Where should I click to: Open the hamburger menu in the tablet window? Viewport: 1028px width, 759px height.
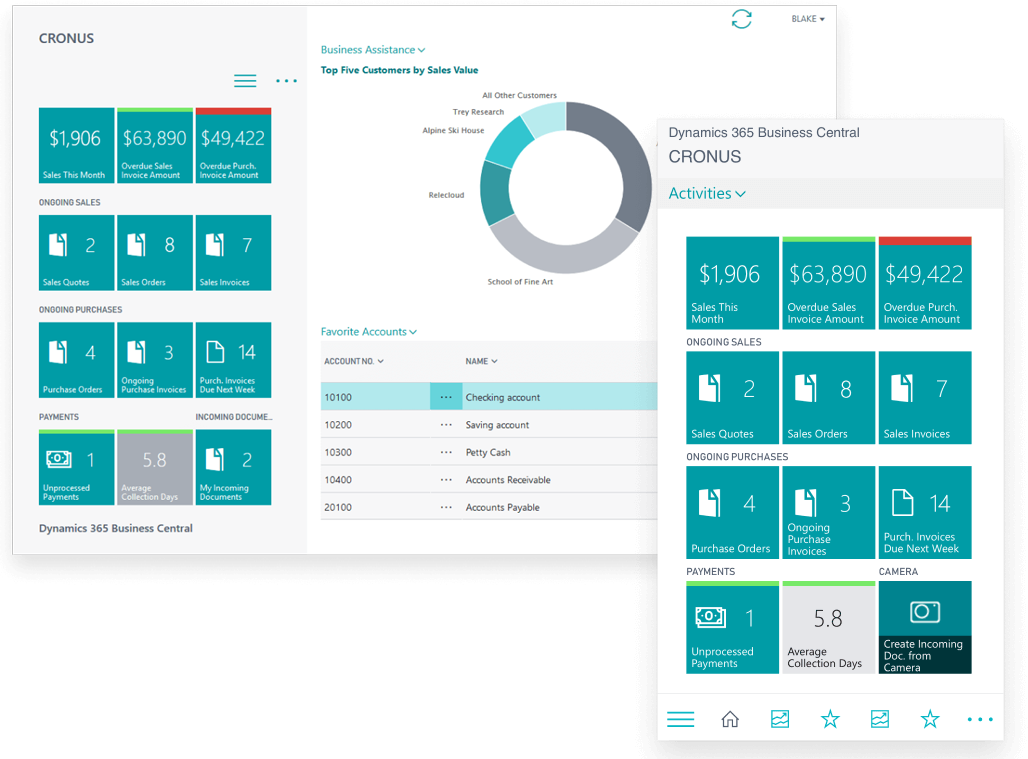point(245,81)
